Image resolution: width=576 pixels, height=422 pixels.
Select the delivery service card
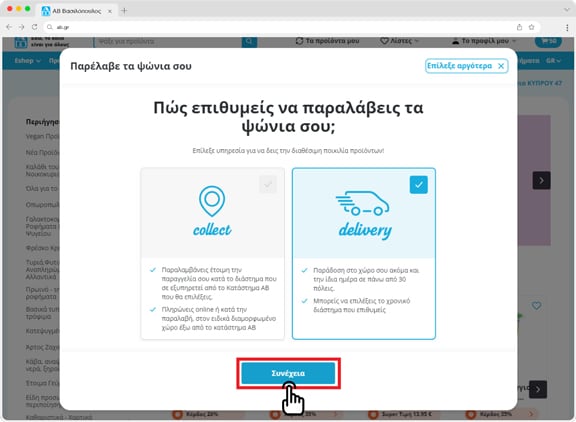(364, 253)
